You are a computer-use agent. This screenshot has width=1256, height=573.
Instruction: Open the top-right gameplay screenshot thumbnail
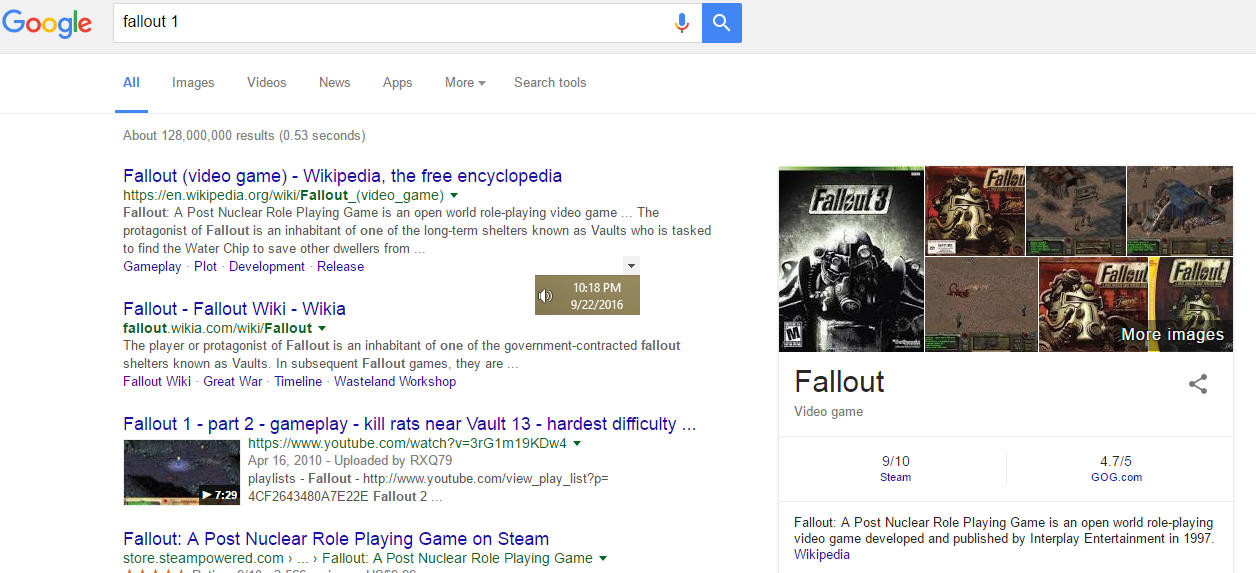[x=1180, y=210]
